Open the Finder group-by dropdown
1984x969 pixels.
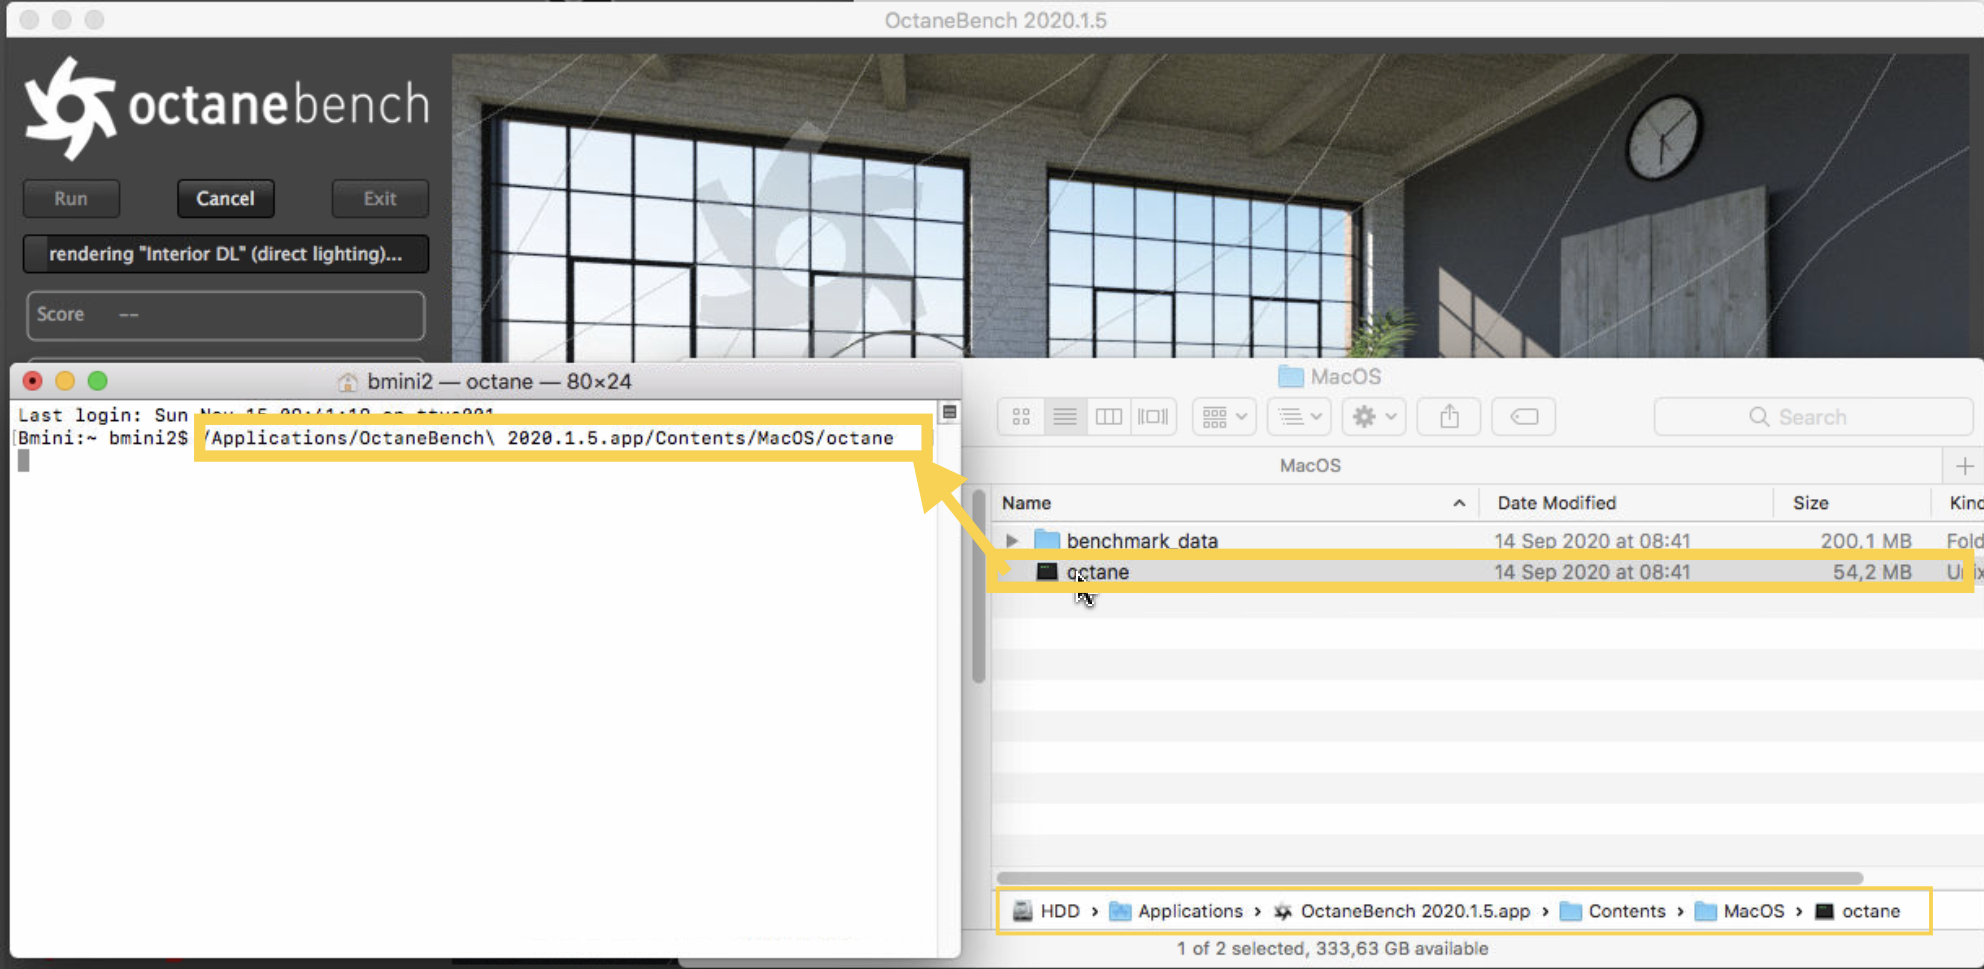click(x=1224, y=417)
